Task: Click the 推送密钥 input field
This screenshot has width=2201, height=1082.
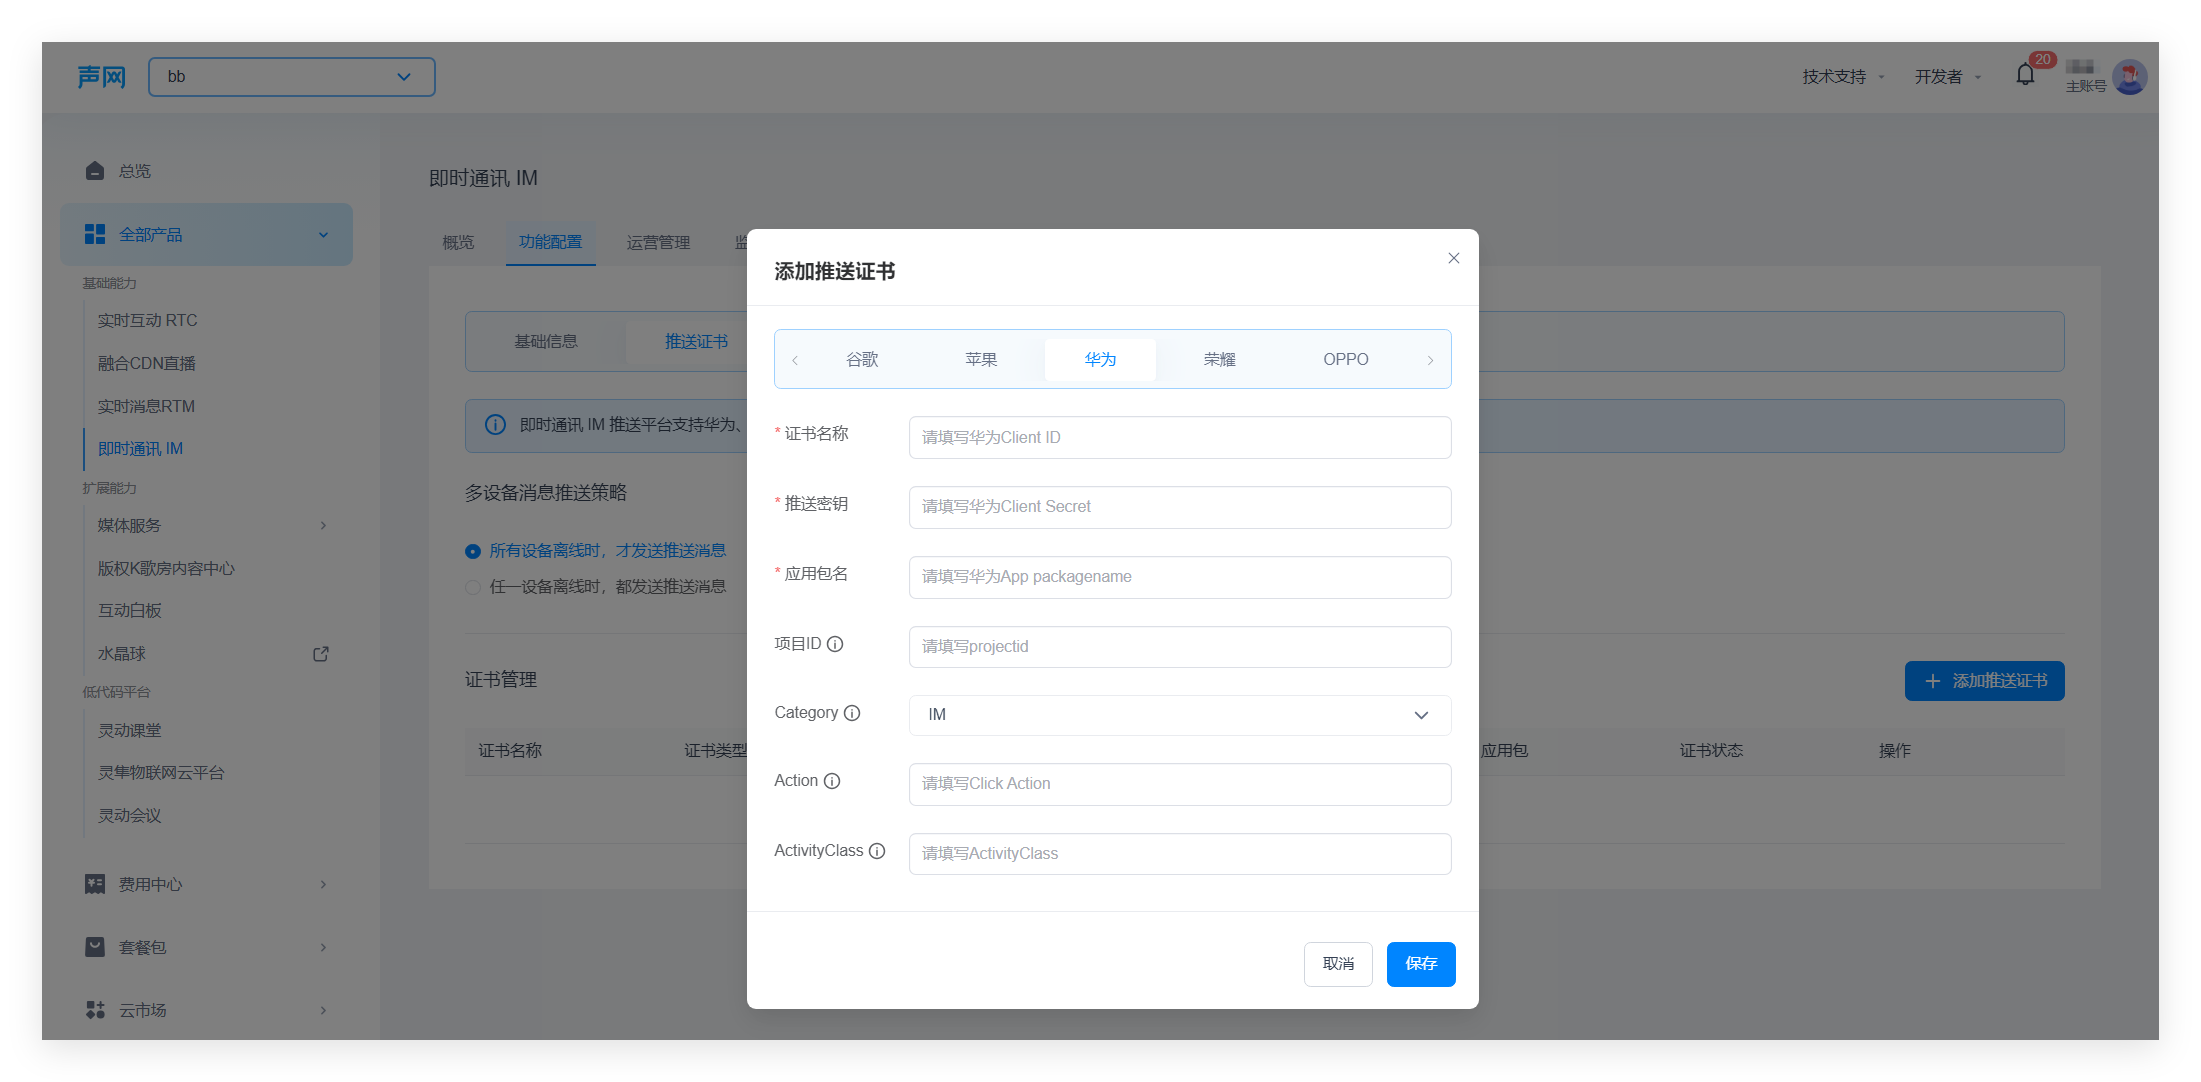Action: tap(1180, 507)
